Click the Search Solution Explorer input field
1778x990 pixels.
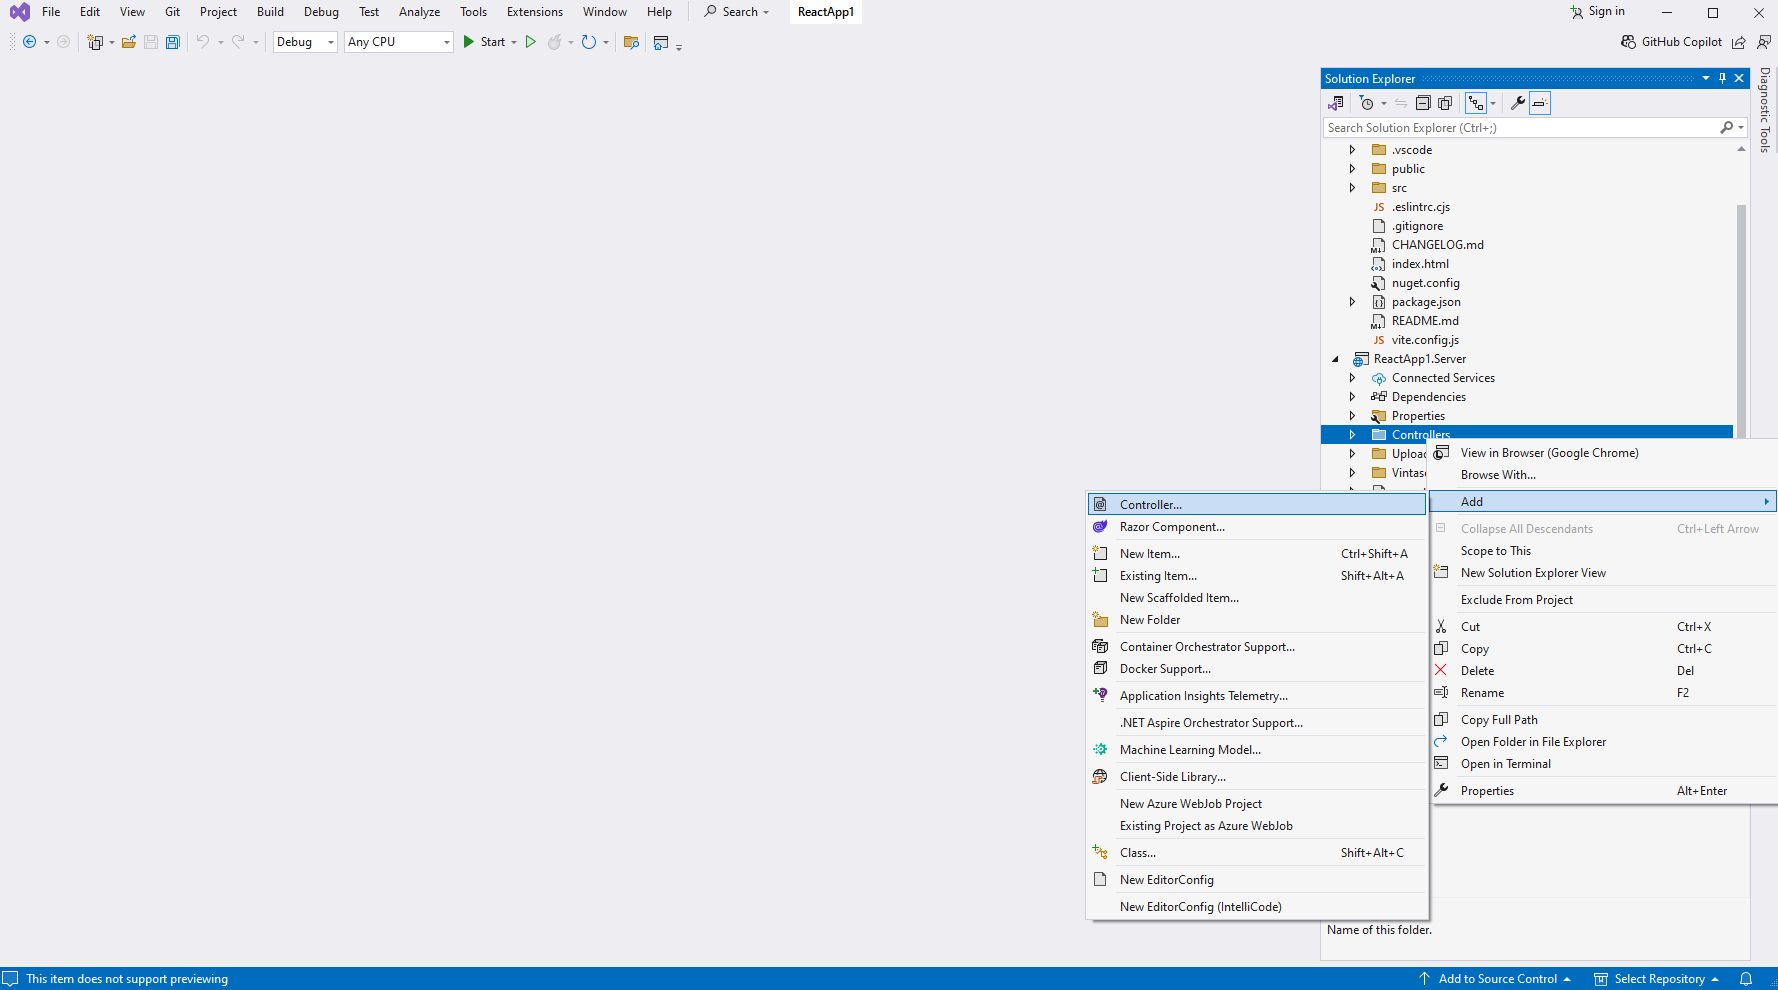[1520, 128]
